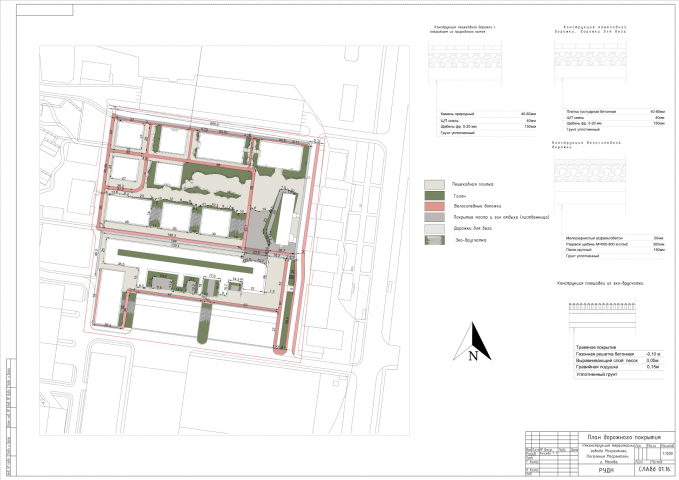Click 'Газонная решетка бетонная' table row
This screenshot has height=480, width=679.
tap(620, 354)
